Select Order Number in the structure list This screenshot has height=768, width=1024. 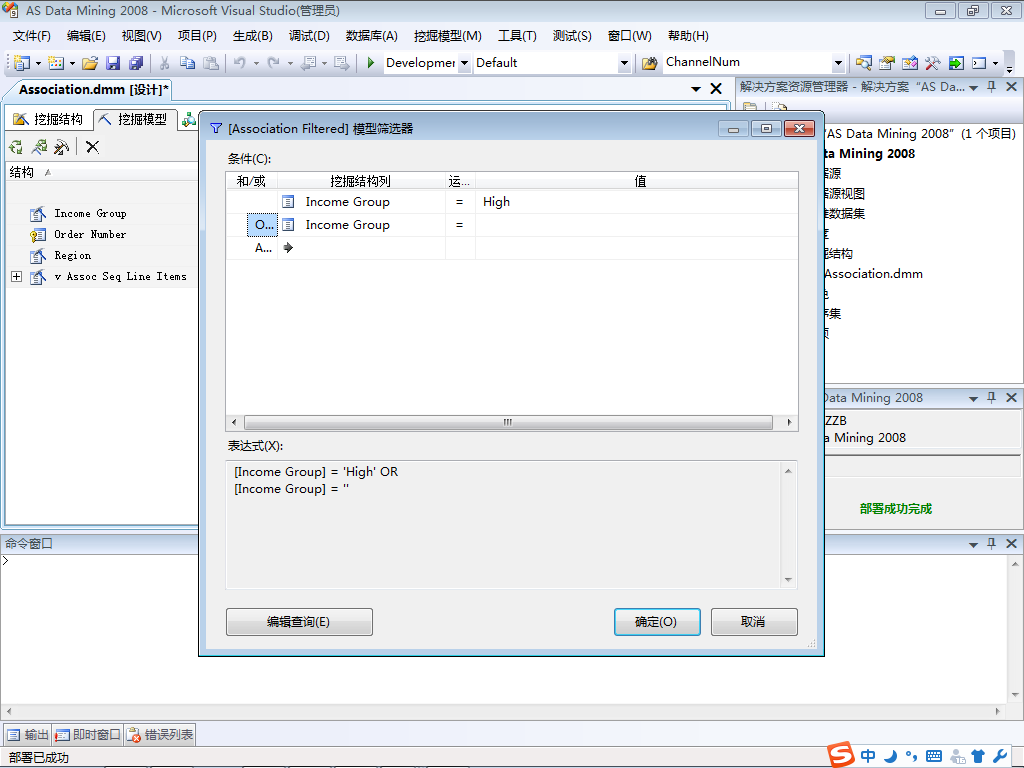coord(89,234)
